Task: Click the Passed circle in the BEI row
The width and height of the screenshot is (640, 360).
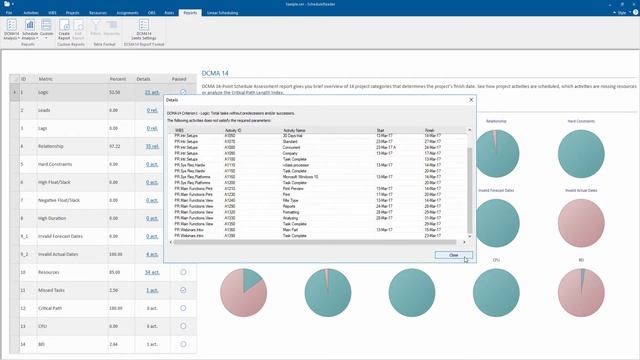Action: point(183,344)
